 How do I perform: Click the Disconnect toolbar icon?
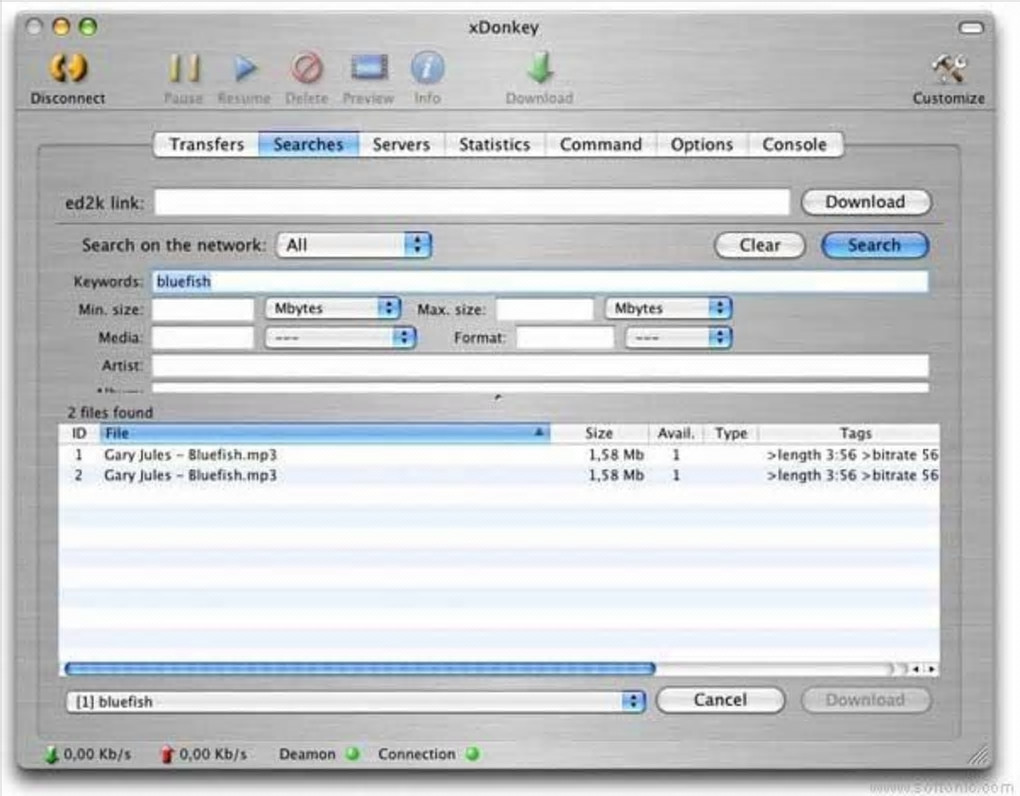pyautogui.click(x=68, y=68)
